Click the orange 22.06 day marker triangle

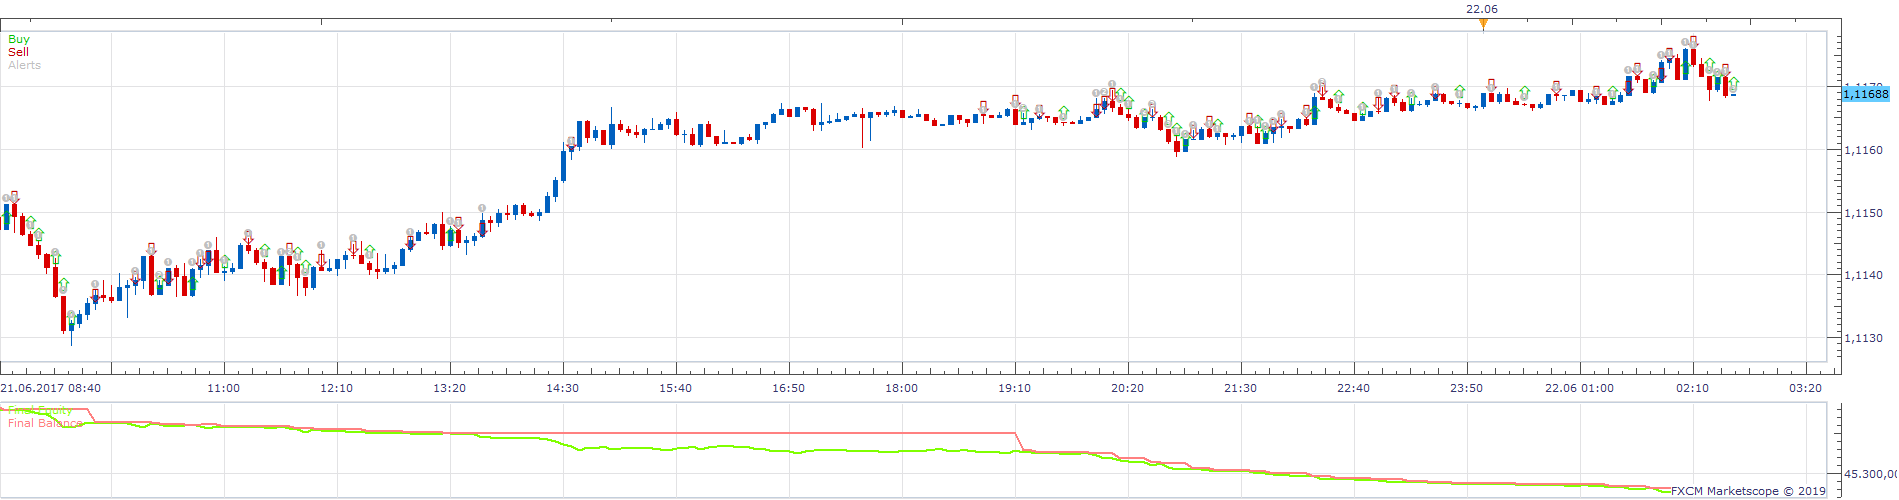pyautogui.click(x=1483, y=24)
